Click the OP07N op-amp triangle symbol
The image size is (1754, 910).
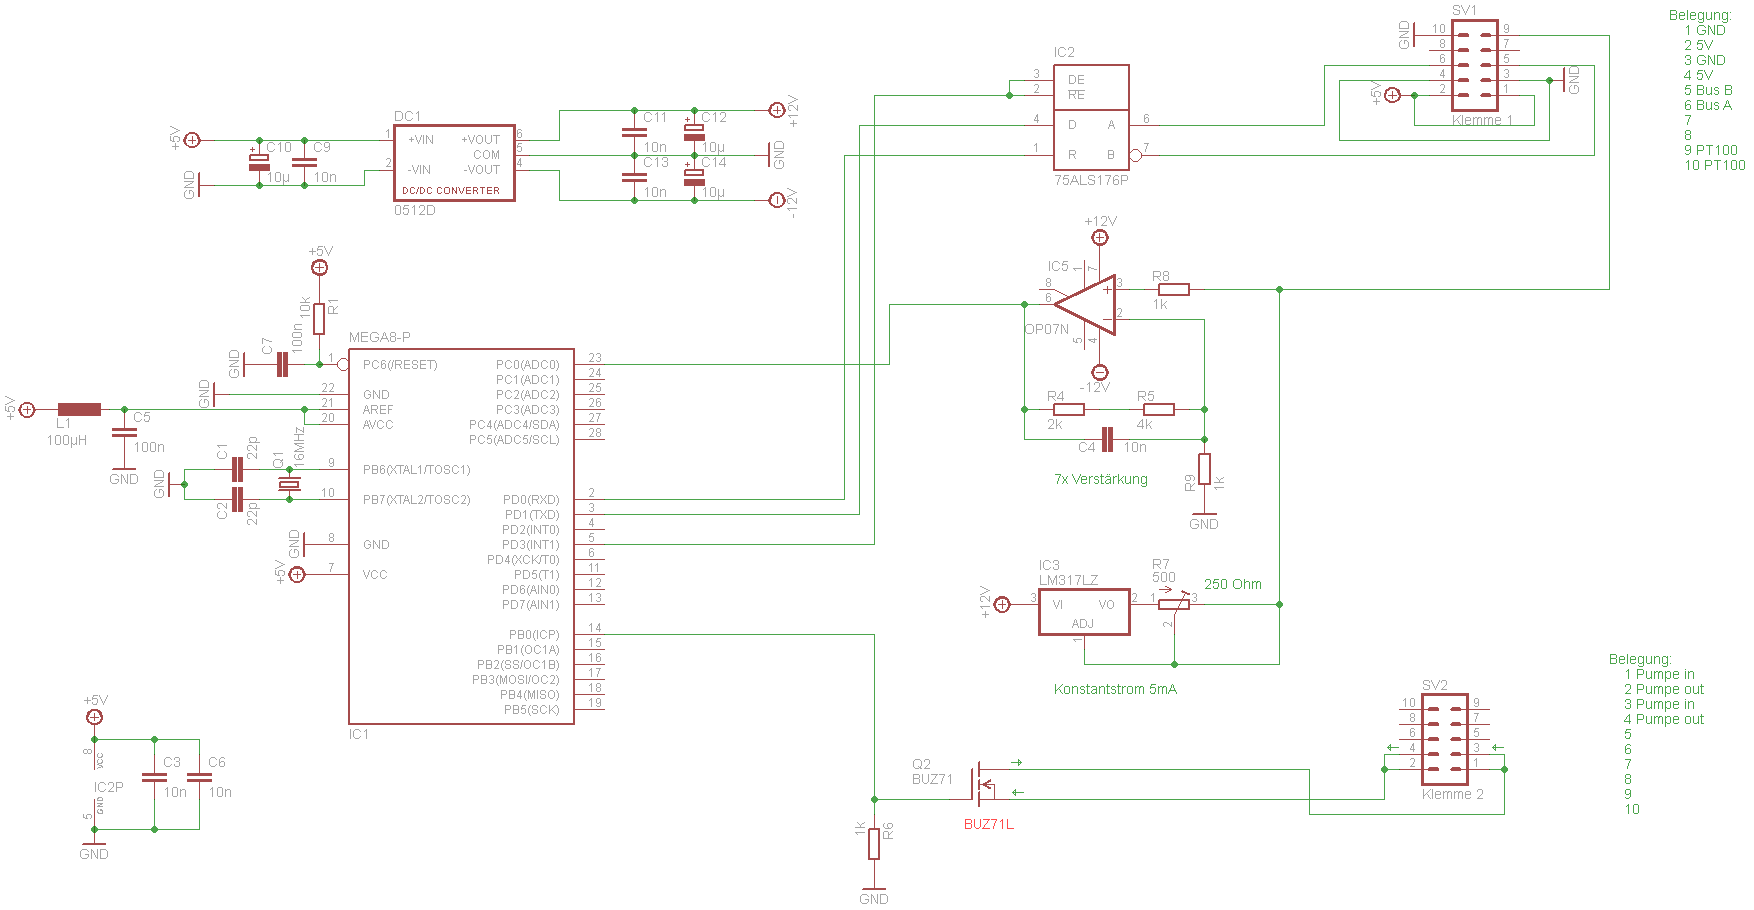[x=1085, y=305]
